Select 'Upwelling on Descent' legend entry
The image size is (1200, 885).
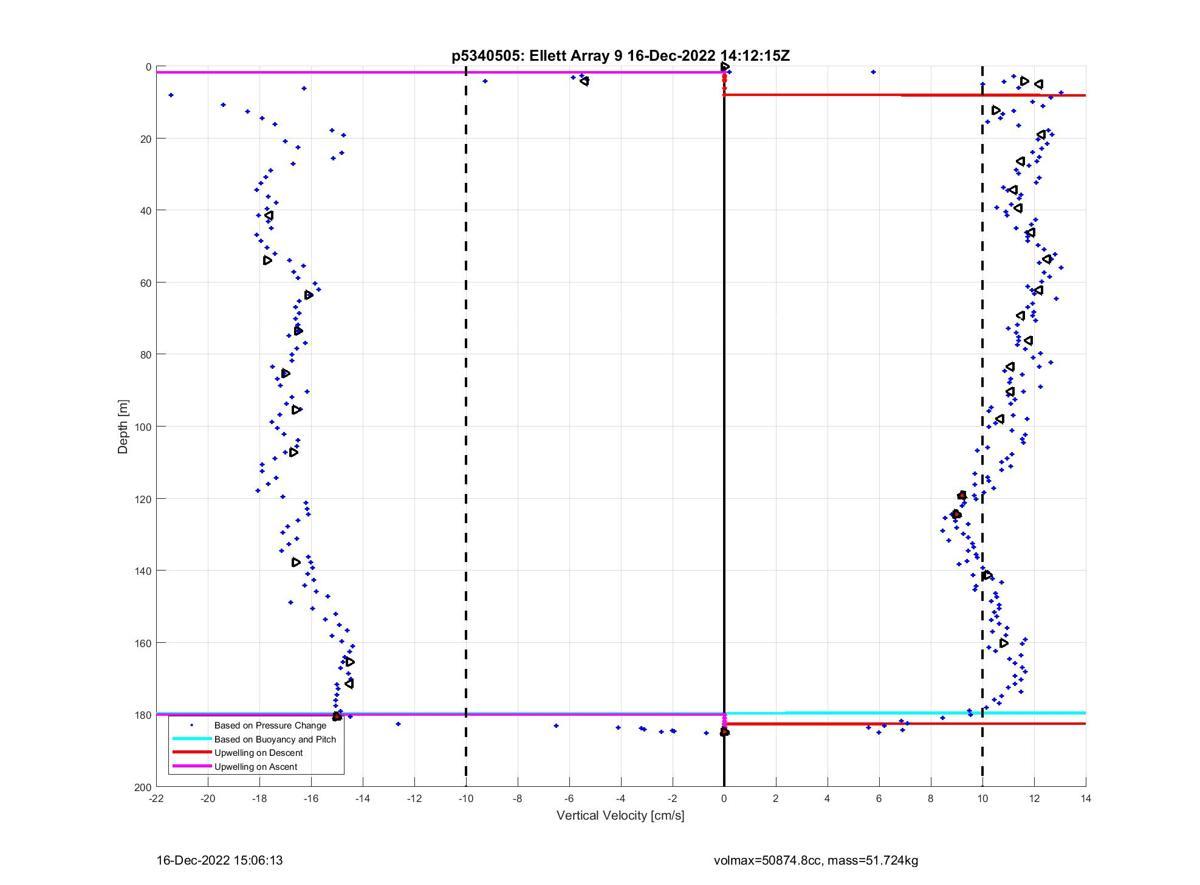click(260, 752)
